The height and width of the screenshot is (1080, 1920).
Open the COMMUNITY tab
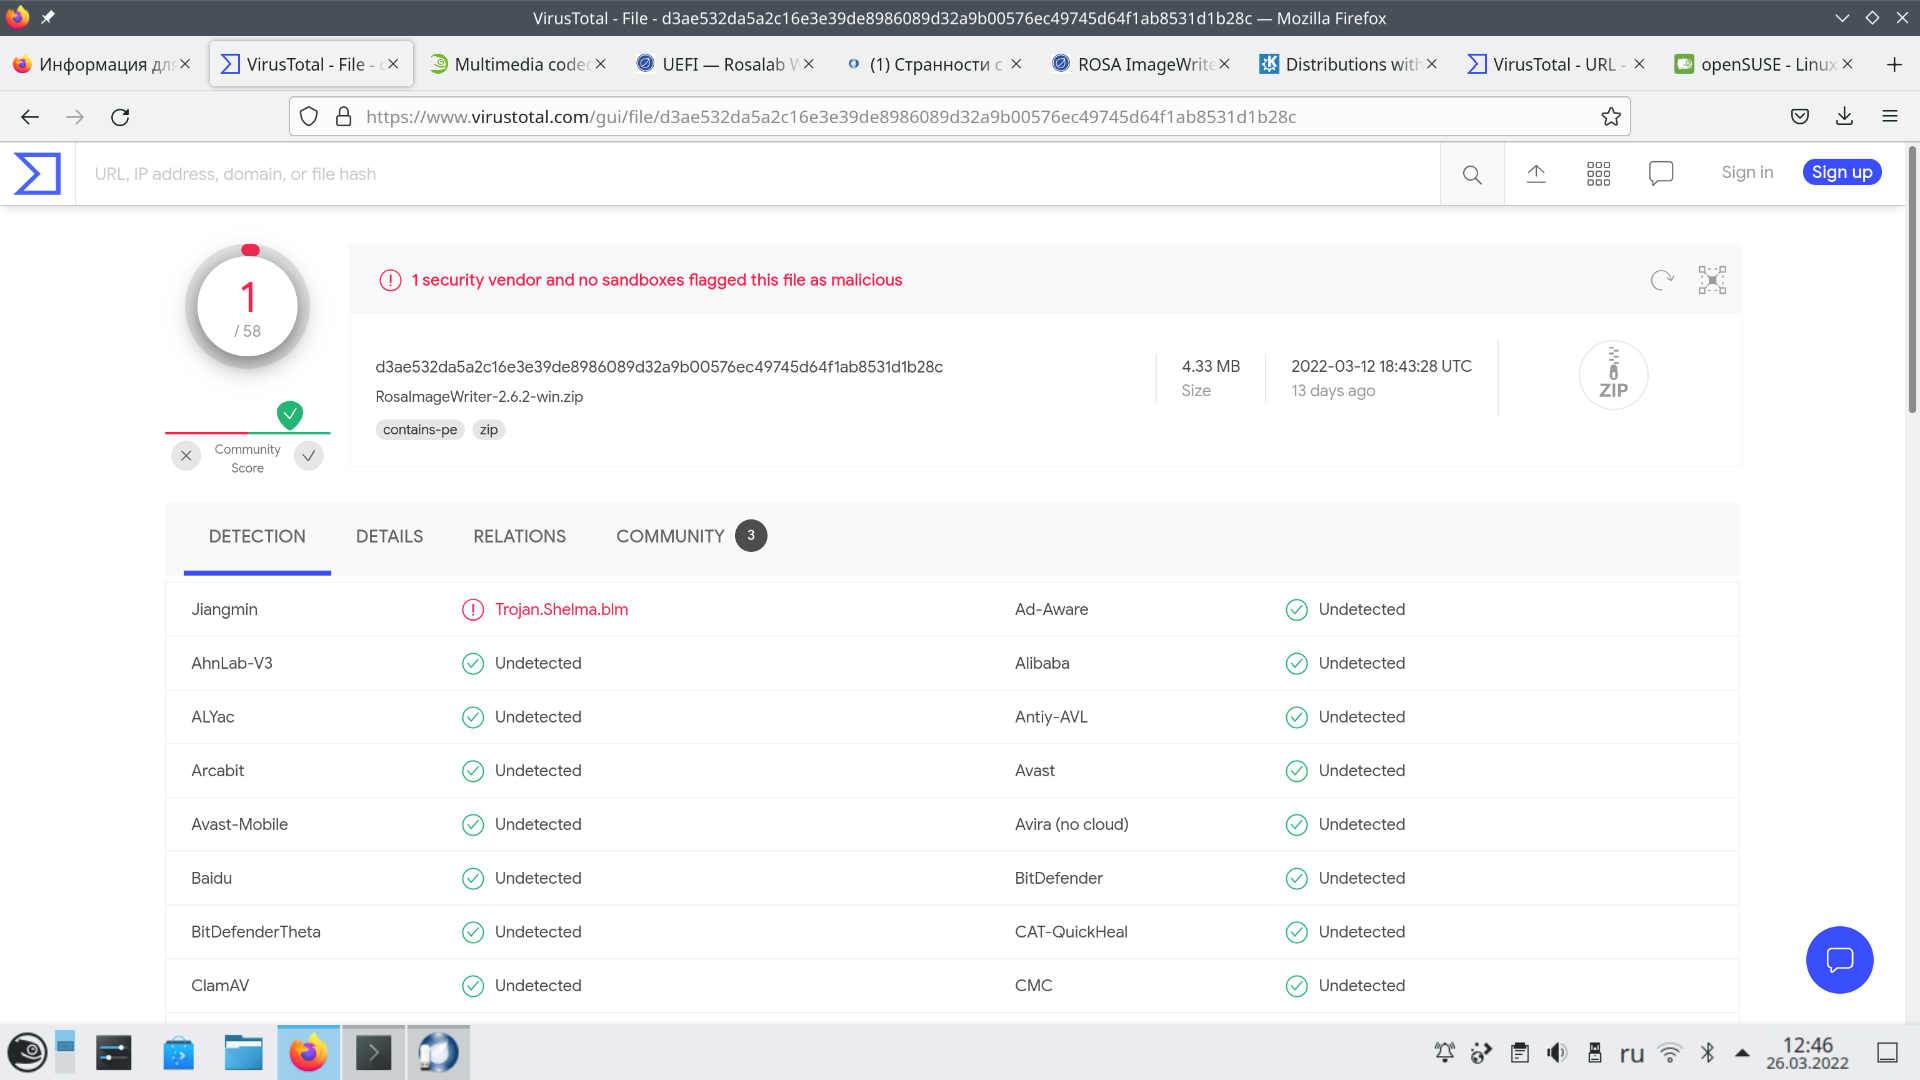670,537
